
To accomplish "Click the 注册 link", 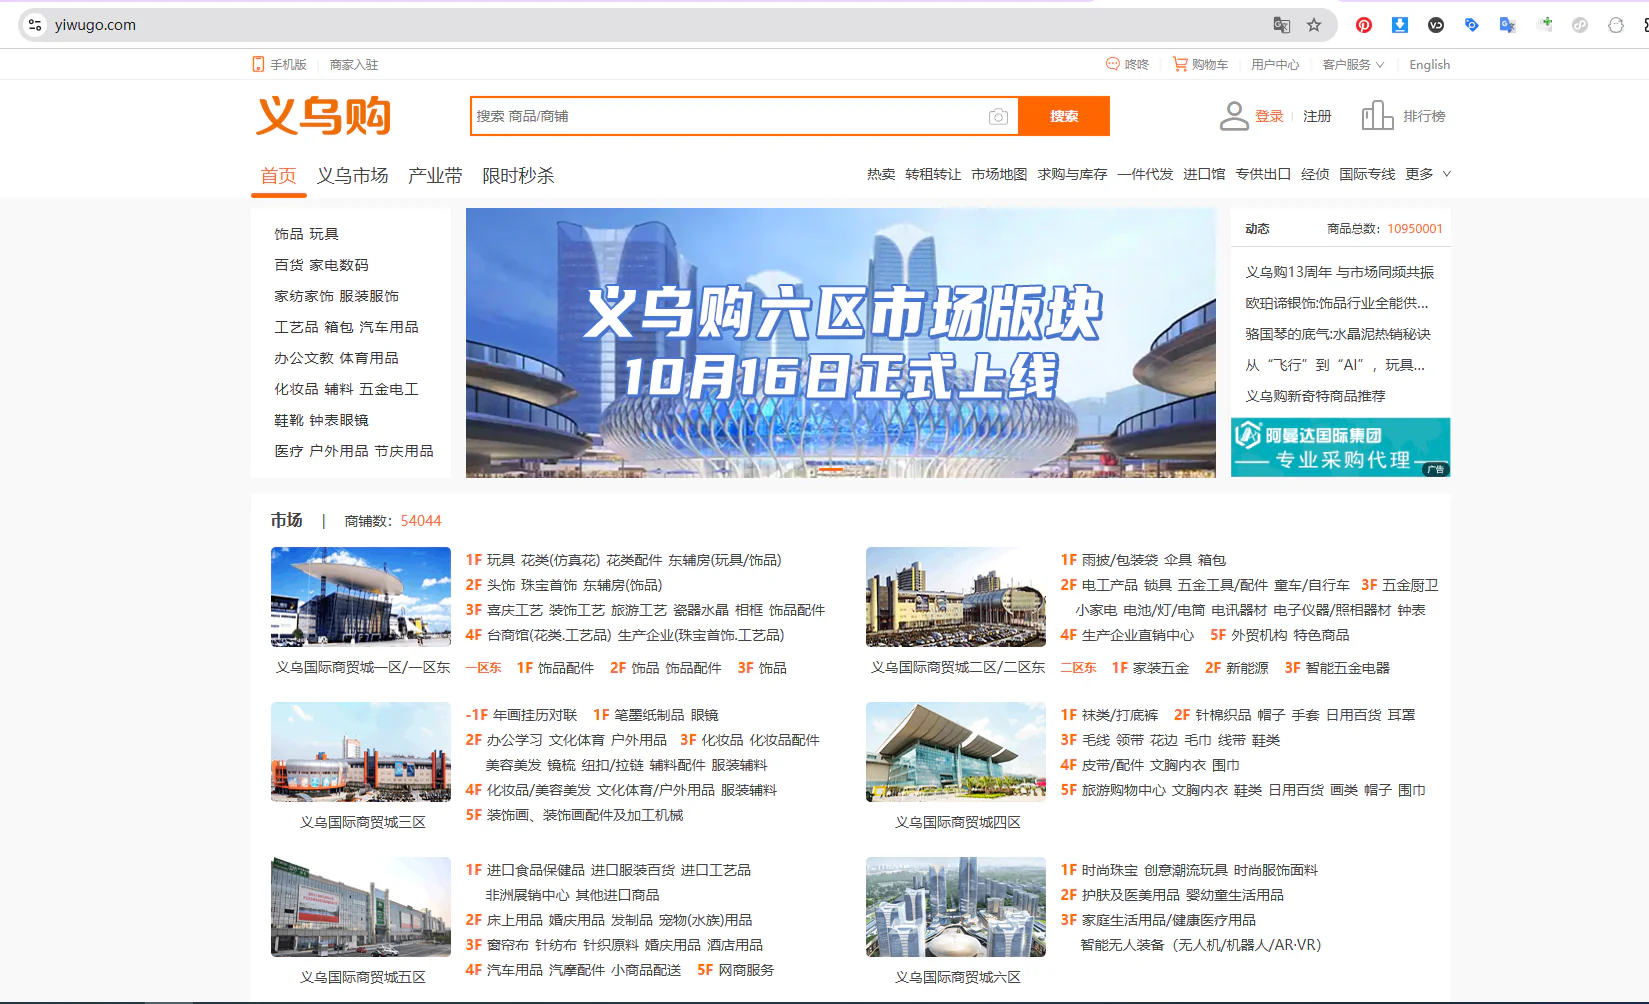I will (1317, 116).
